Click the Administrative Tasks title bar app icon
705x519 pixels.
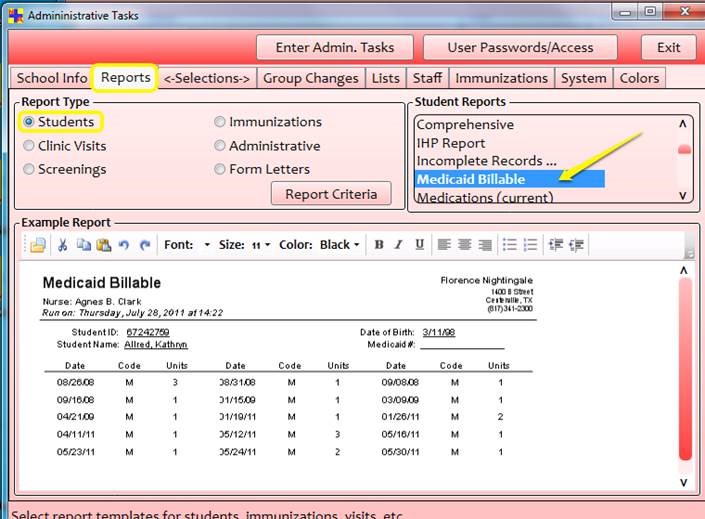tap(16, 15)
